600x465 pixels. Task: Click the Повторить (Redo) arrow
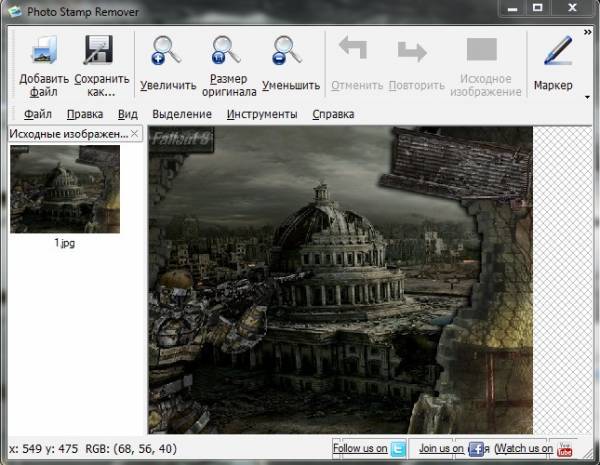coord(411,52)
